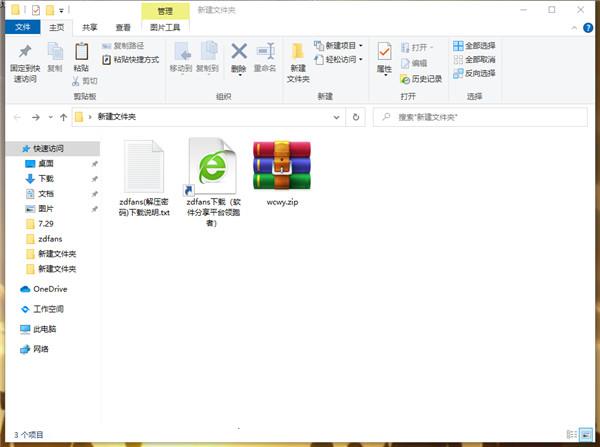Select the wcwy.zip archive
Screen dimensions: 600x447
[x=282, y=173]
